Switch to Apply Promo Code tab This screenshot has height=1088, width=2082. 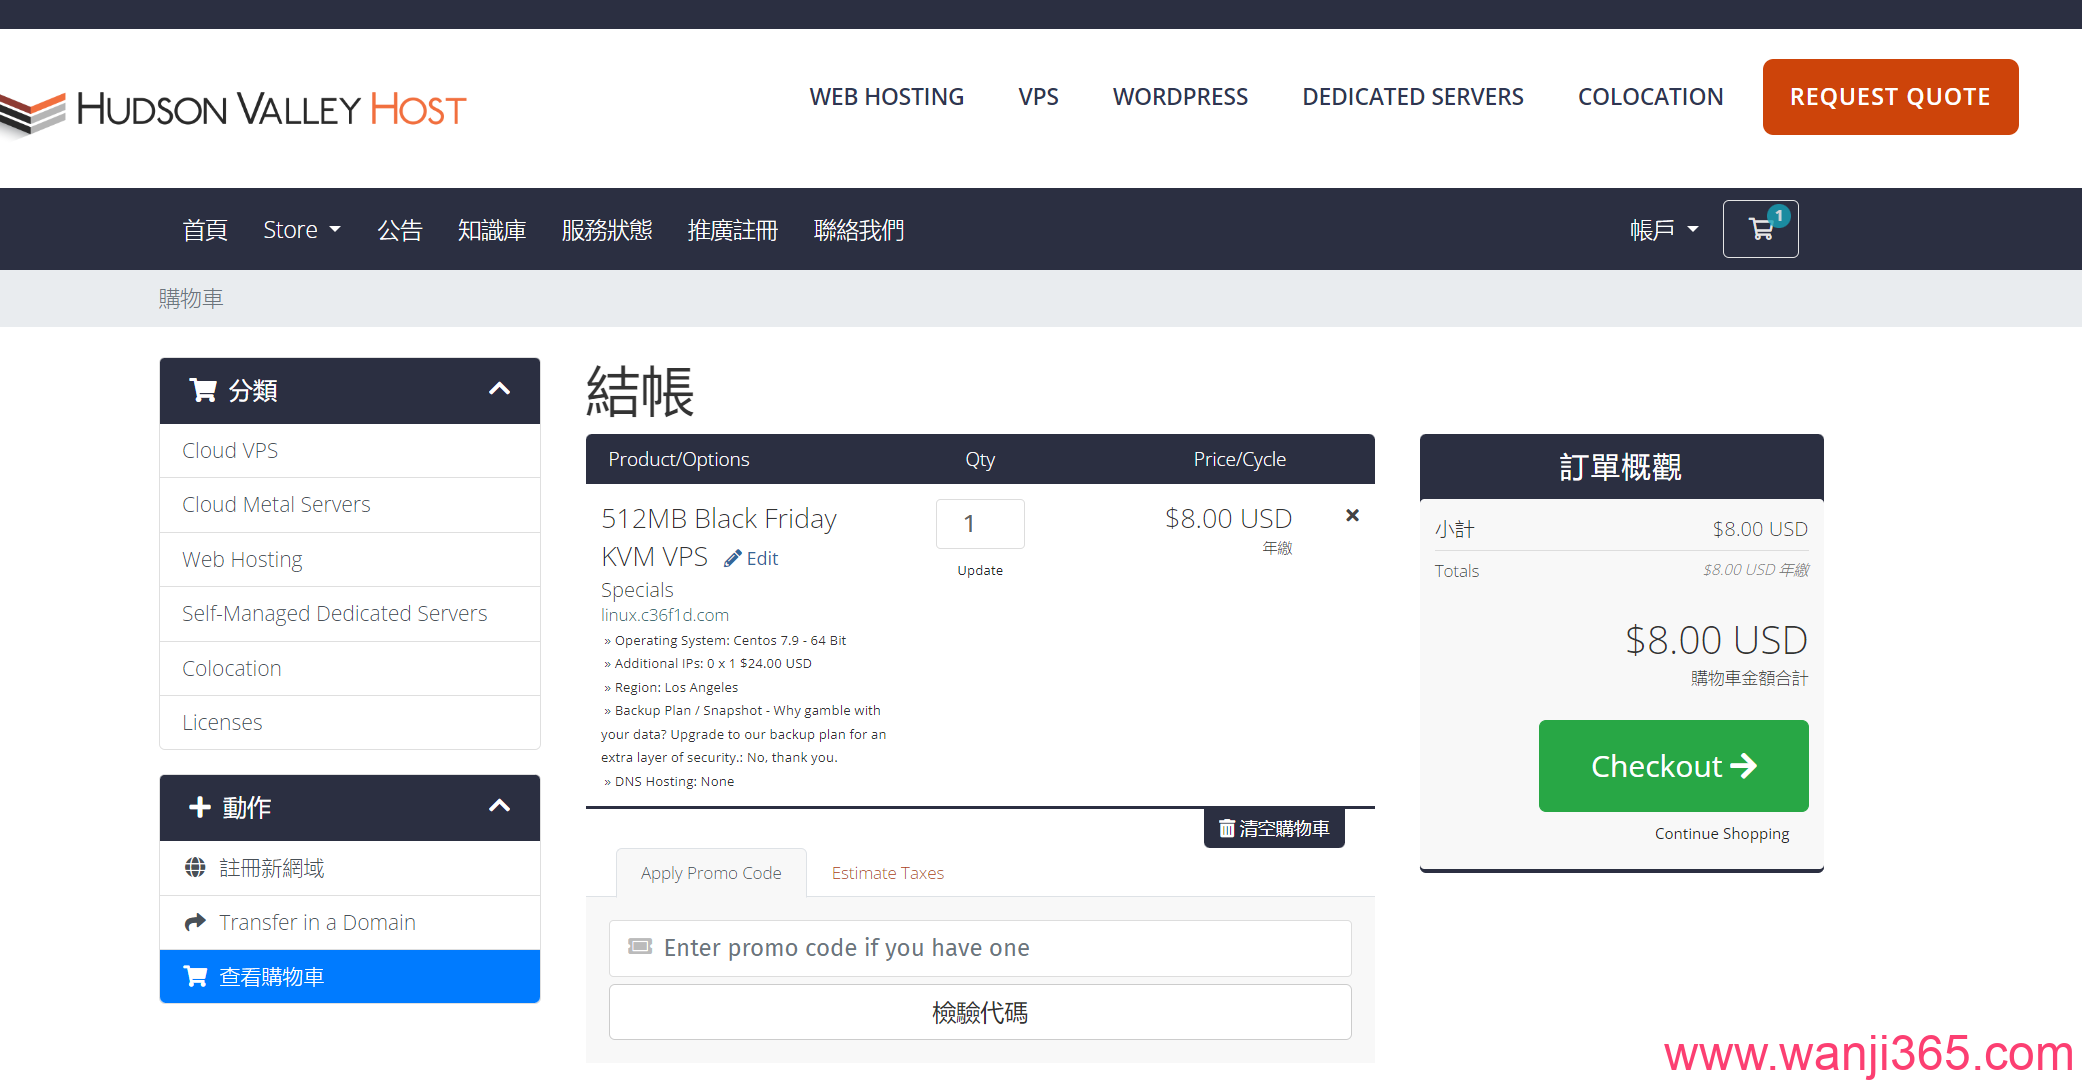[711, 873]
